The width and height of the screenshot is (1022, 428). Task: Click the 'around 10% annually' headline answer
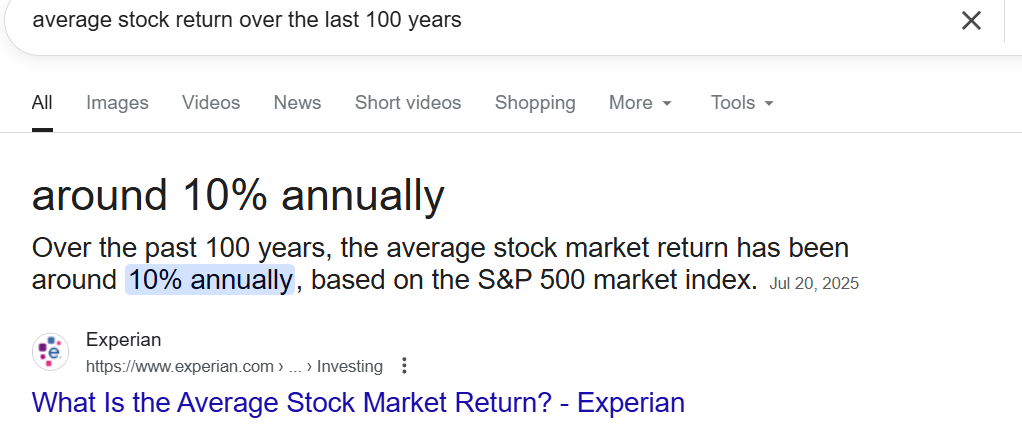point(238,195)
